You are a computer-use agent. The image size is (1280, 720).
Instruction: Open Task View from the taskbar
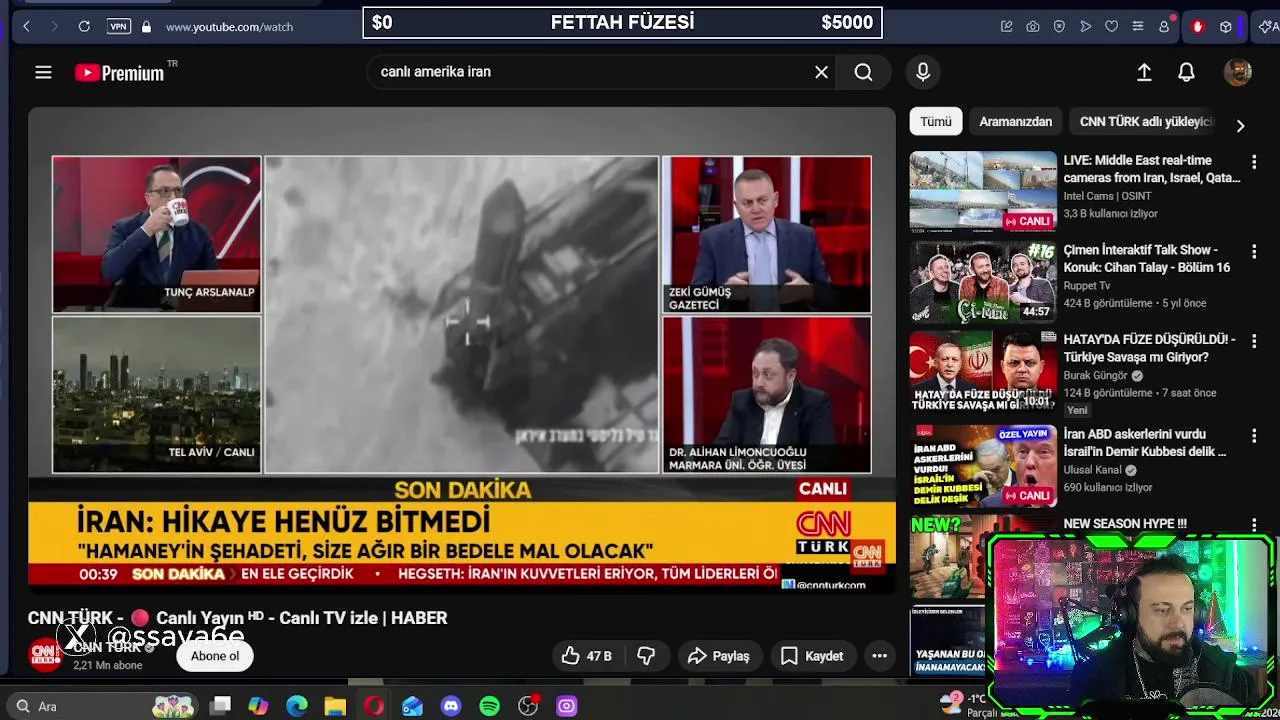click(x=221, y=706)
